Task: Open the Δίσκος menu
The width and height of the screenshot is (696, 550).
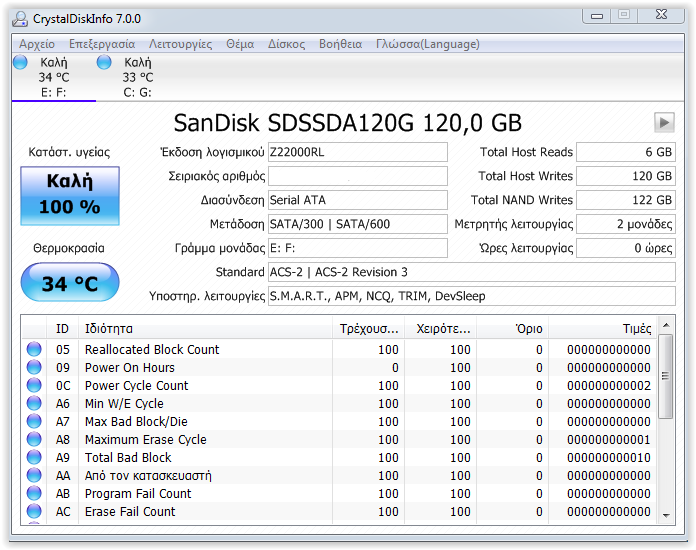Action: point(286,44)
